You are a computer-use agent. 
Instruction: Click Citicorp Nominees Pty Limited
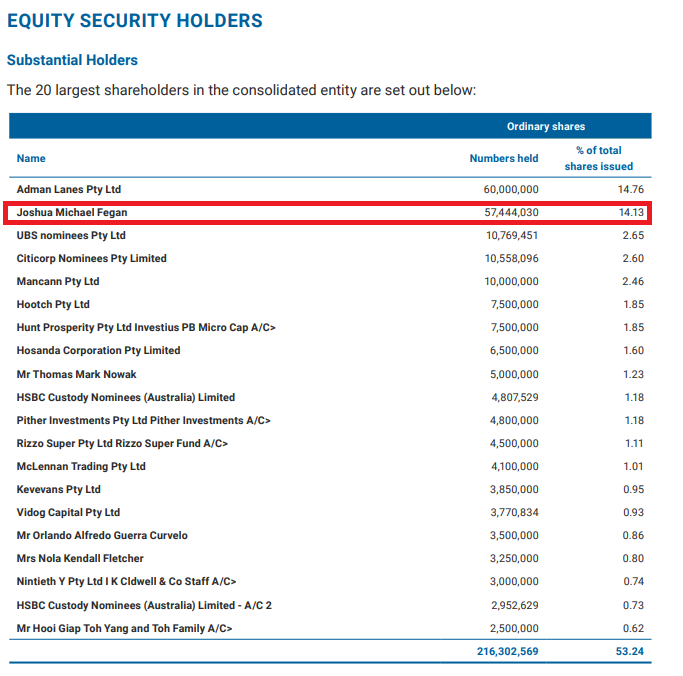coord(91,258)
